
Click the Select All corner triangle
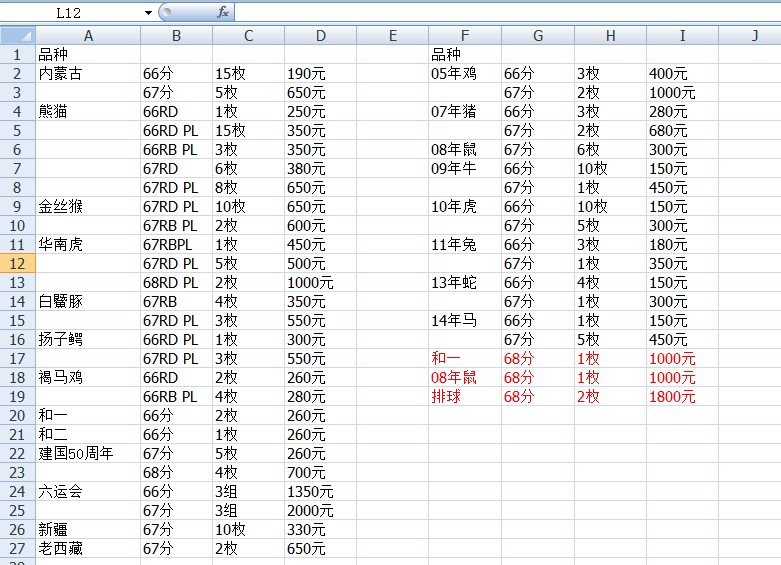tap(17, 36)
